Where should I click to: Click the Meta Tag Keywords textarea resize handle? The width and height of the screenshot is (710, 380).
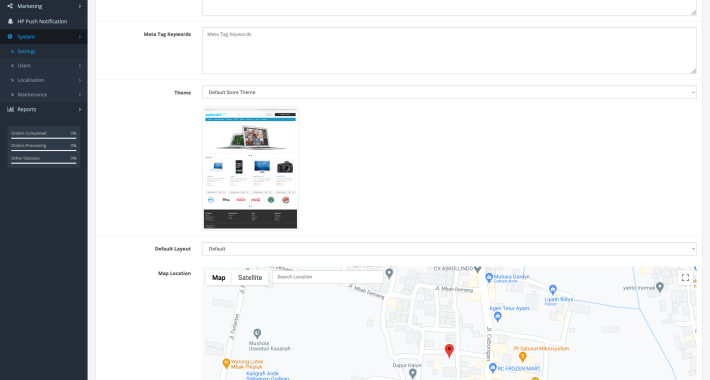pyautogui.click(x=693, y=70)
